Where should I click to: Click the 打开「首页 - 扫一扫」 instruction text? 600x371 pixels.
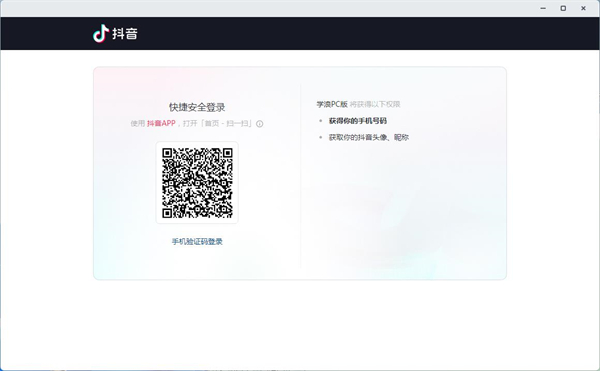tap(218, 124)
